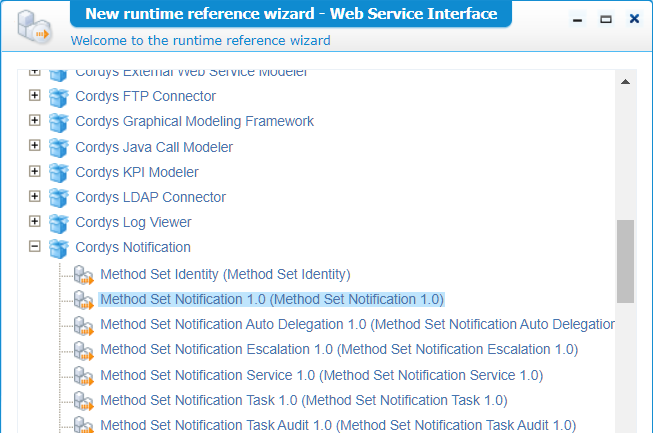Viewport: 653px width, 433px height.
Task: Click the Cordys FTP Connector package icon
Action: [59, 97]
